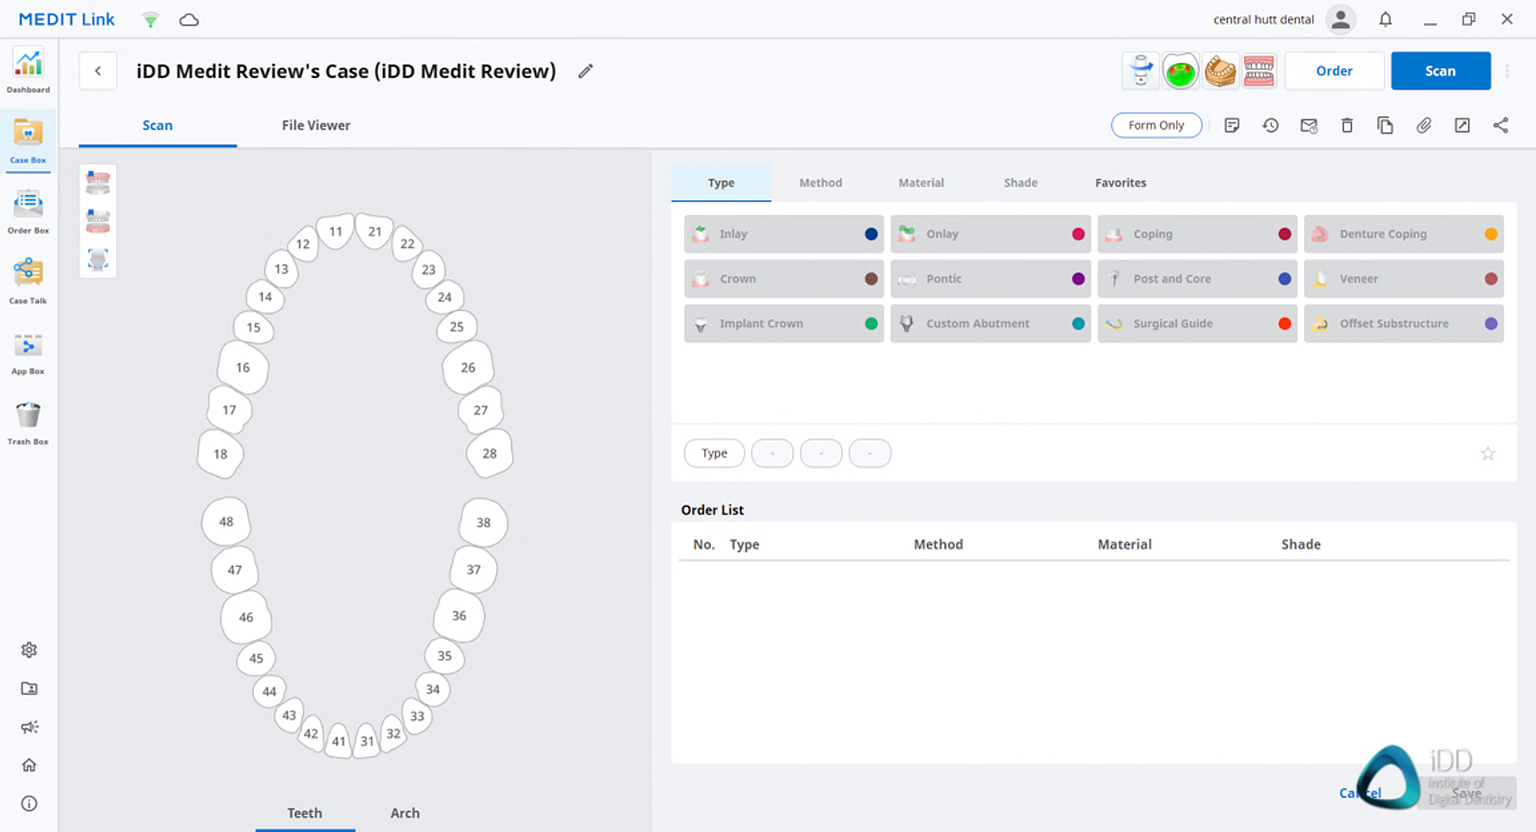Select tooth 16 on the chart
The image size is (1536, 832).
[243, 367]
